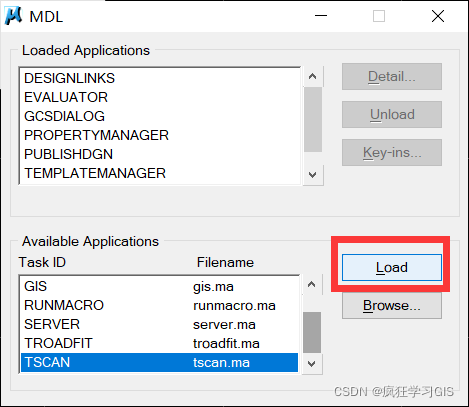Click the MicroStation MDL title bar icon
The image size is (469, 407).
click(x=13, y=16)
